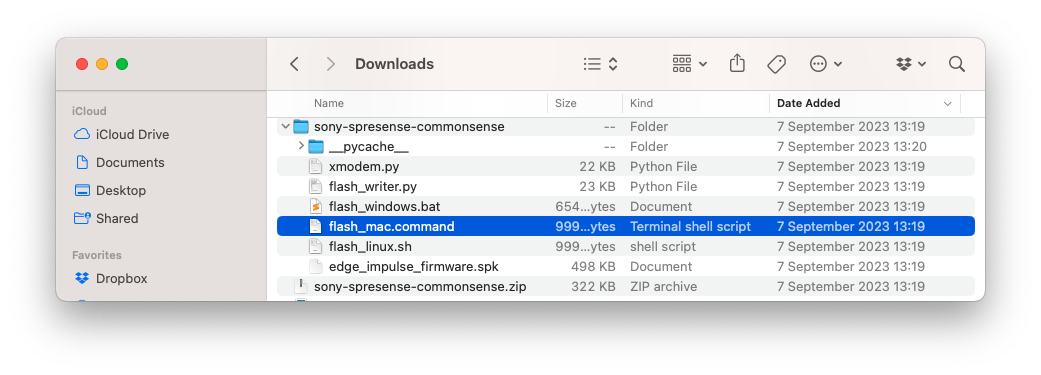
Task: Click the 322 KB size cell
Action: pyautogui.click(x=593, y=287)
